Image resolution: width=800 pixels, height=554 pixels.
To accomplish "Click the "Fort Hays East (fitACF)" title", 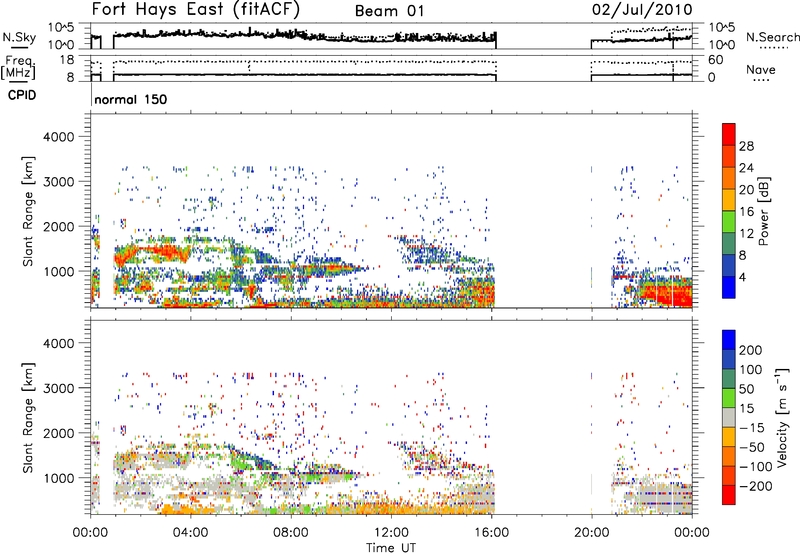I will click(196, 10).
